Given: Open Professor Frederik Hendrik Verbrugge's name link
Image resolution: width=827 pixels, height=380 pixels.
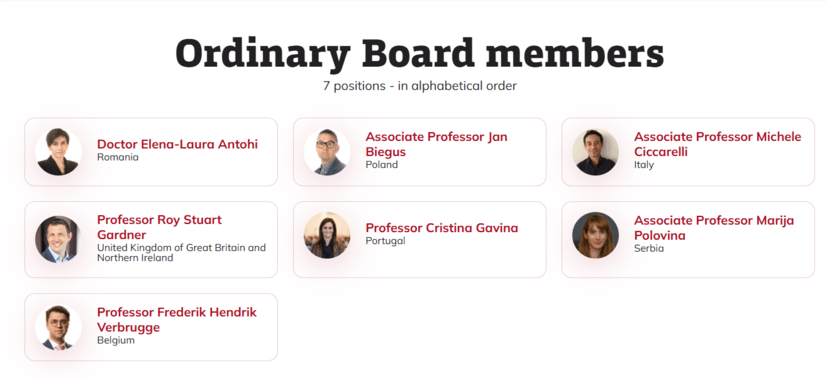Looking at the screenshot, I should [177, 319].
